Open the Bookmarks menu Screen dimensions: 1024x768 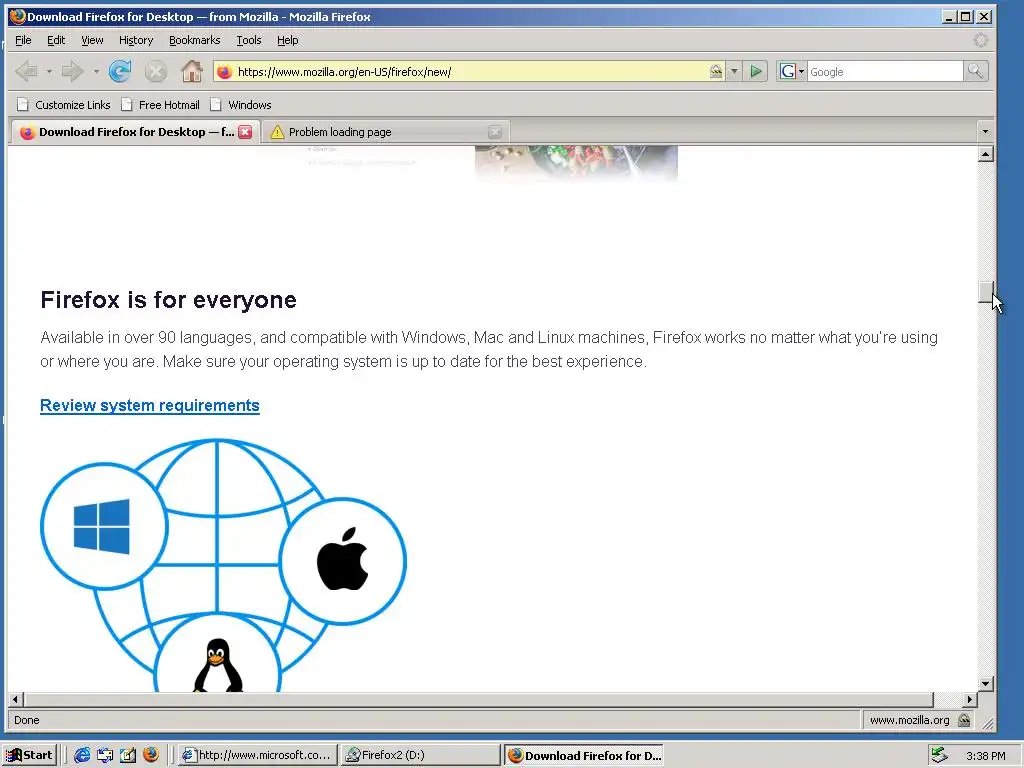[x=195, y=40]
